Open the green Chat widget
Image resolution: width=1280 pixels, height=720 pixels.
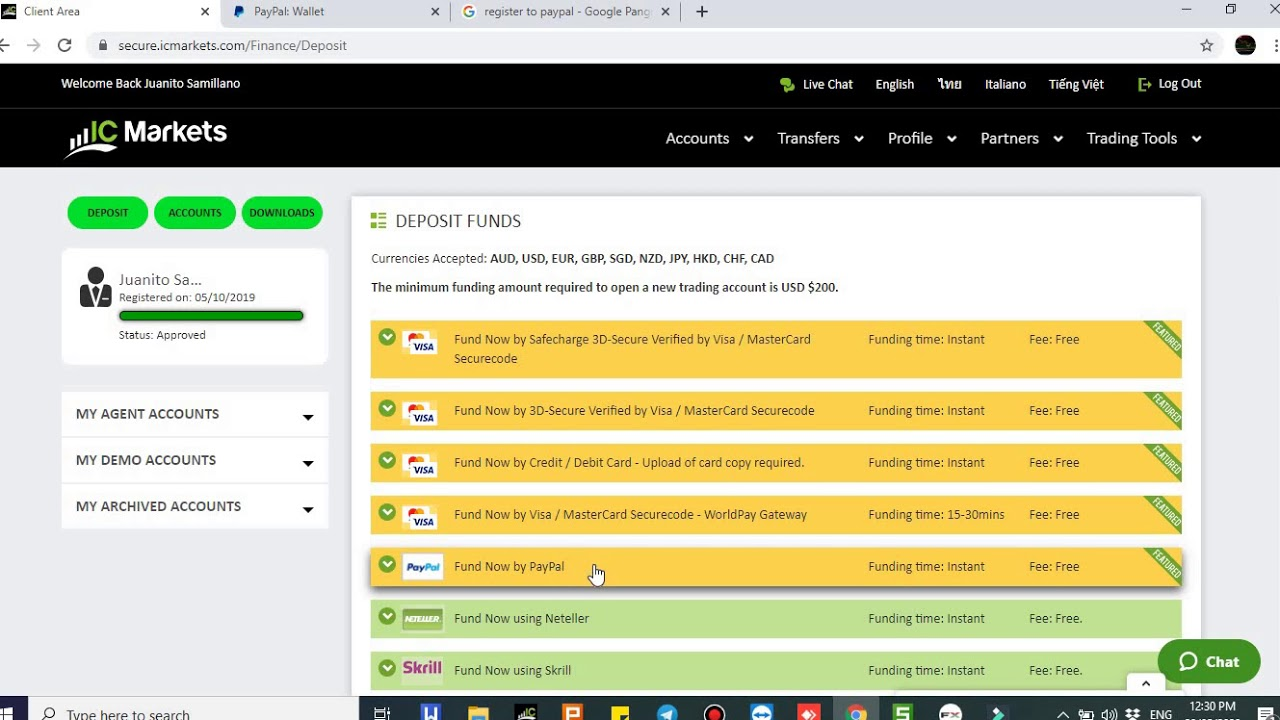pos(1209,661)
